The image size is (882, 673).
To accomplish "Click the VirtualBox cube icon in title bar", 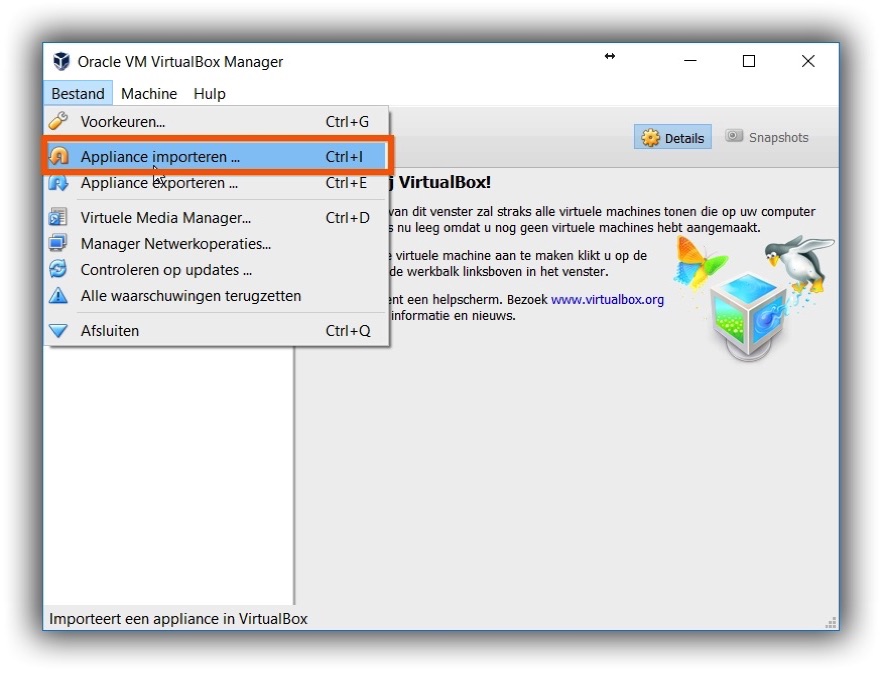I will [61, 61].
